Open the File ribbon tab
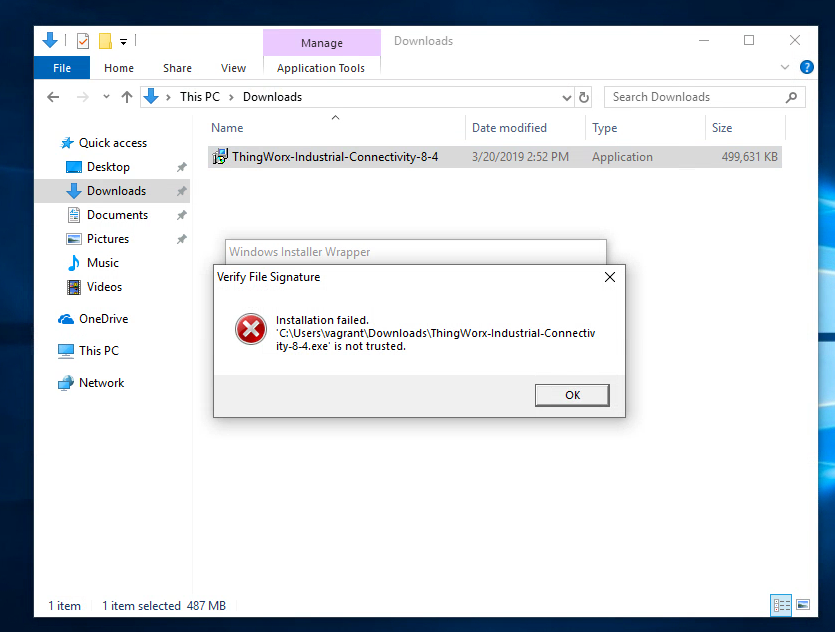This screenshot has height=632, width=835. [62, 68]
